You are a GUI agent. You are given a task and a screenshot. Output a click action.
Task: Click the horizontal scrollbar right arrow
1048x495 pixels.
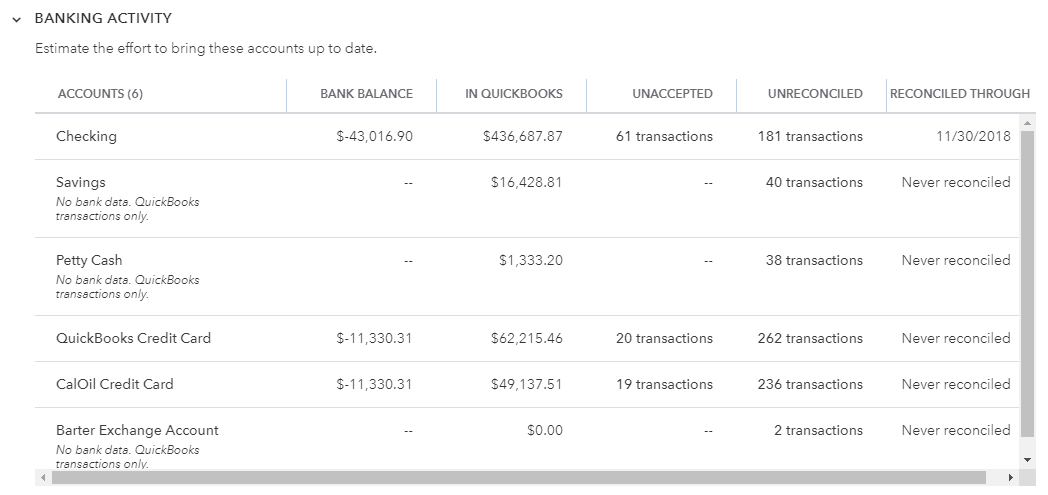point(1011,478)
